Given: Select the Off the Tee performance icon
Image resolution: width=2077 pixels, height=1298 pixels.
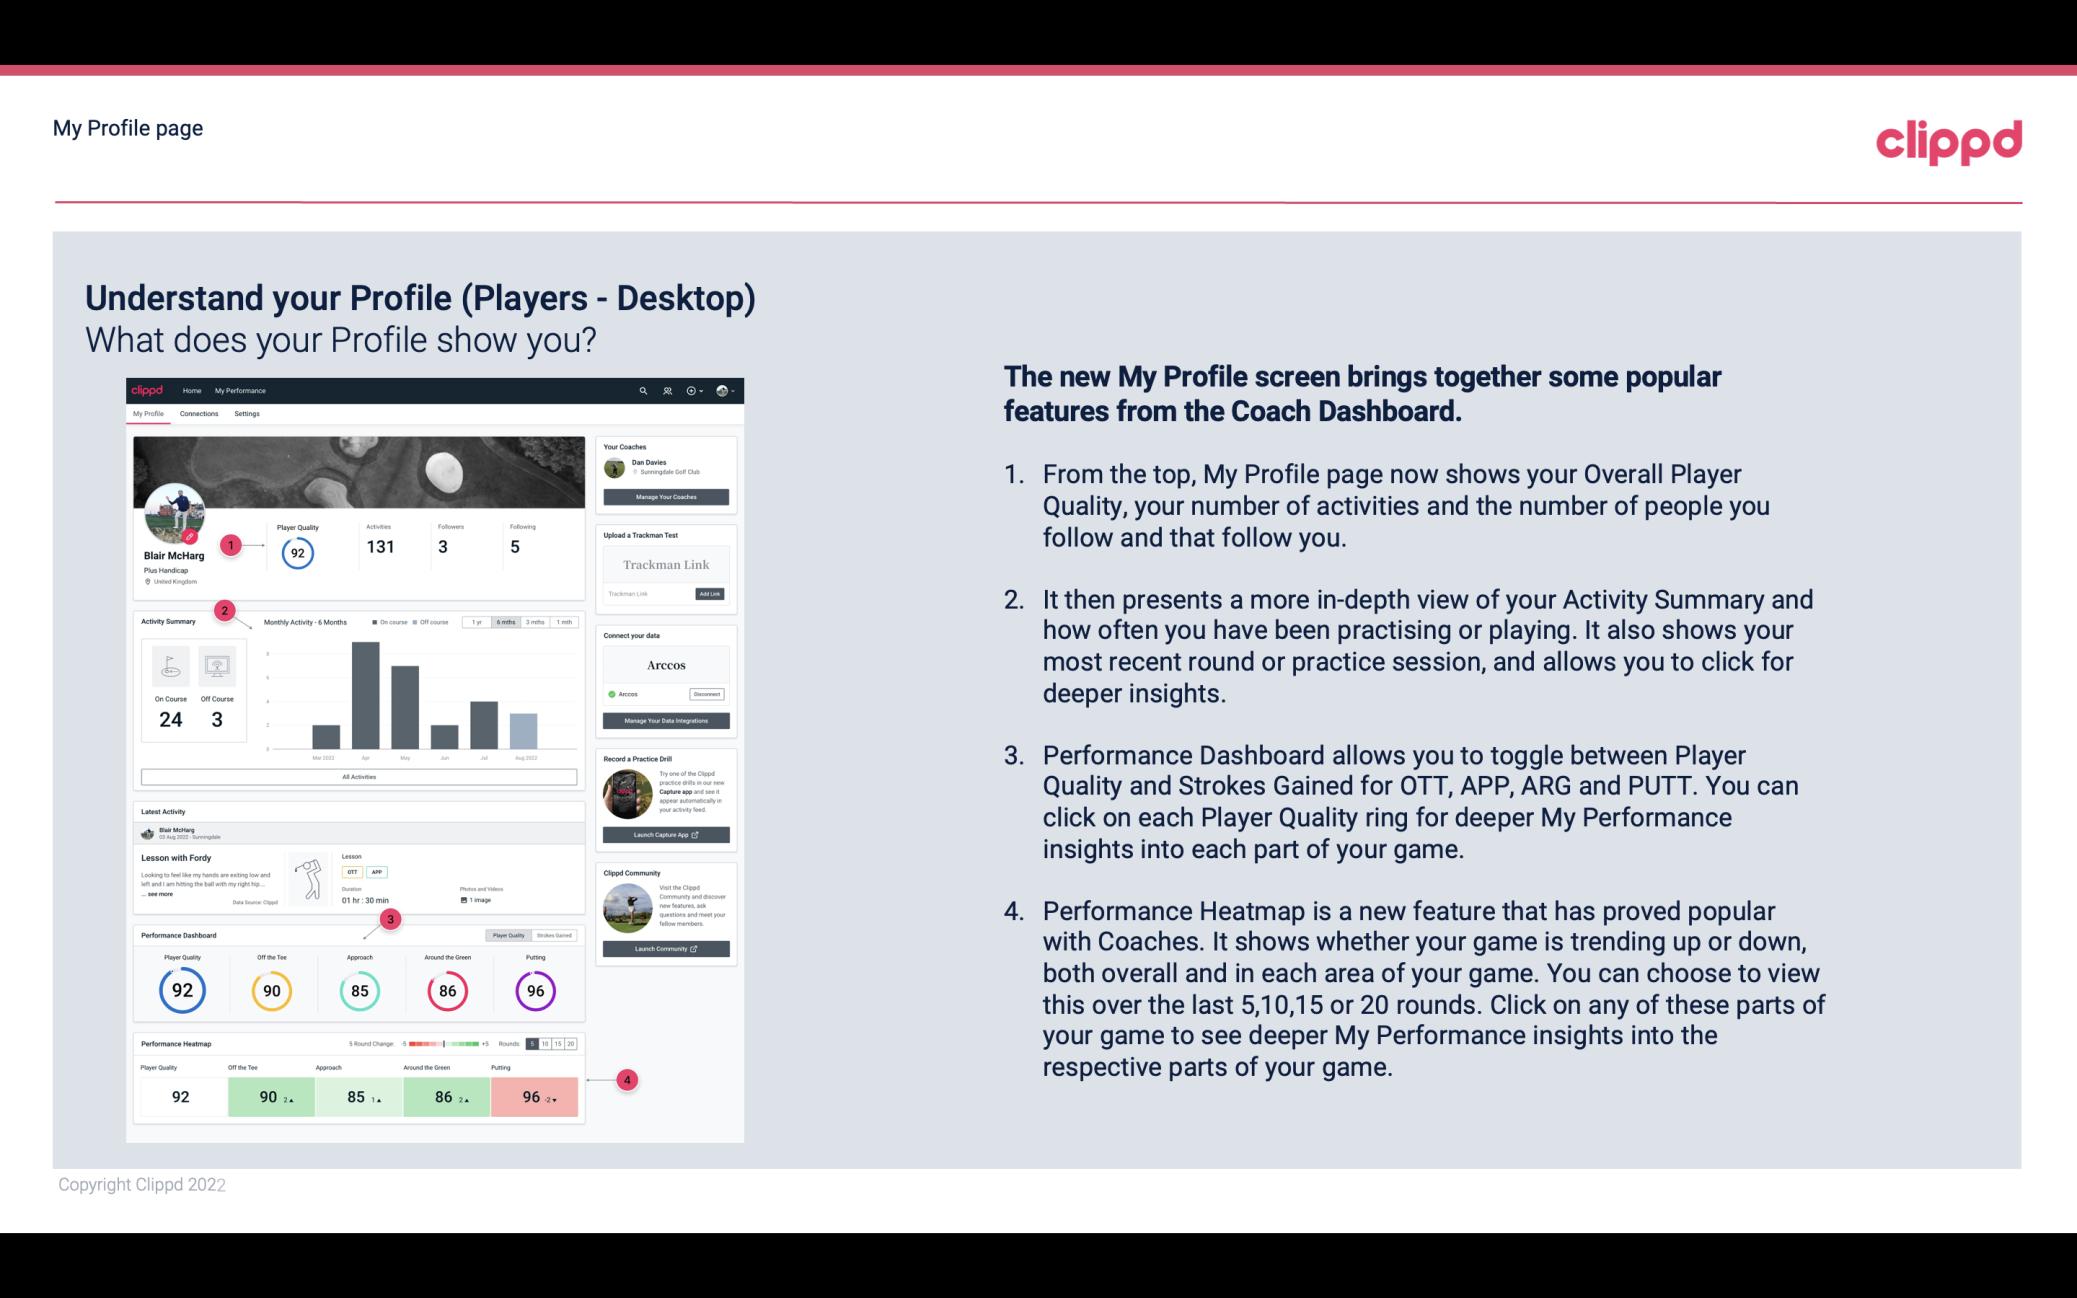Looking at the screenshot, I should click(x=271, y=990).
